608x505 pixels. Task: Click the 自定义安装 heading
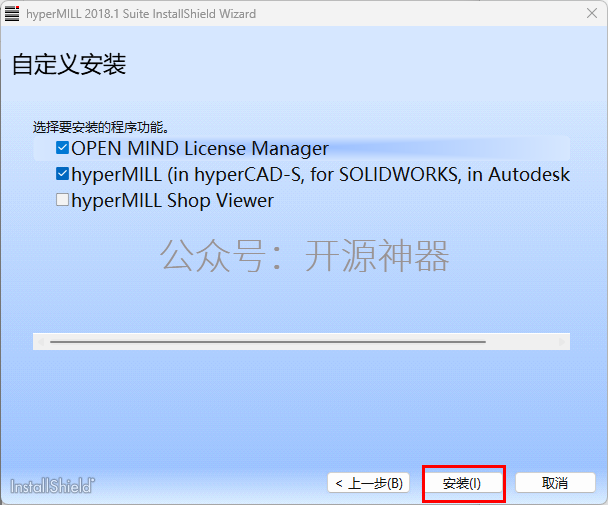tap(69, 64)
